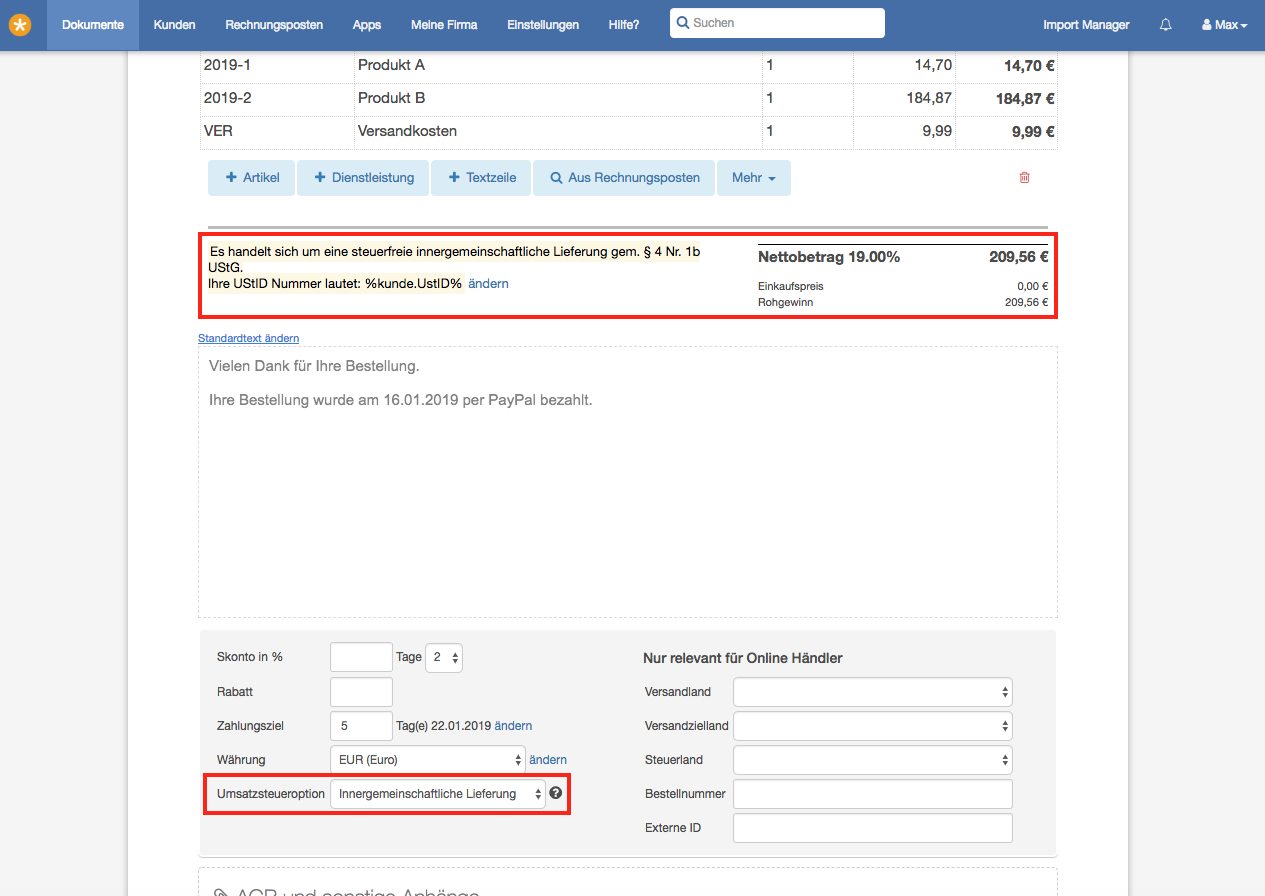Click the VER article cell

point(277,131)
